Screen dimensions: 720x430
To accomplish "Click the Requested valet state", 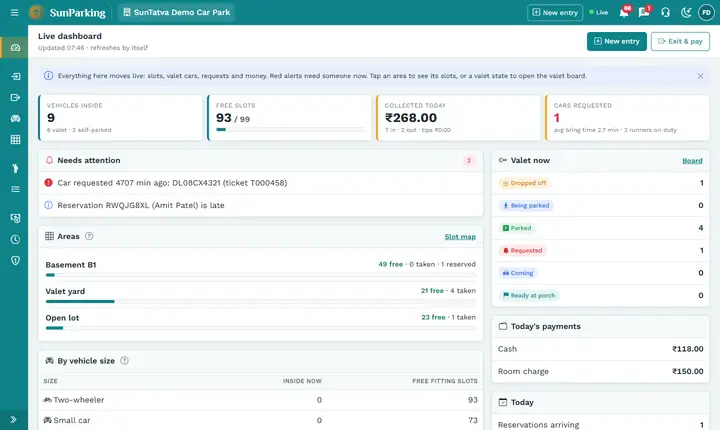I will coord(523,250).
